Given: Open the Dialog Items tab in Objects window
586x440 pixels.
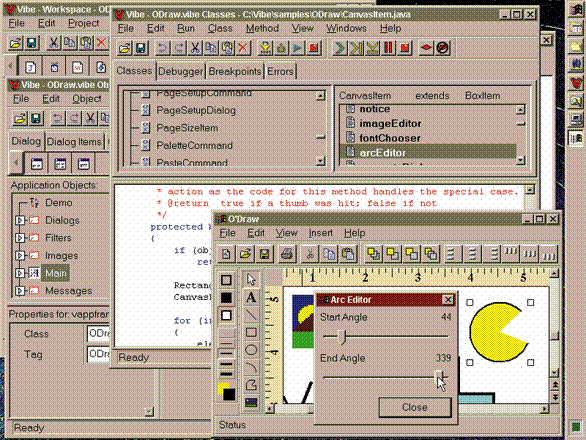Looking at the screenshot, I should [74, 142].
